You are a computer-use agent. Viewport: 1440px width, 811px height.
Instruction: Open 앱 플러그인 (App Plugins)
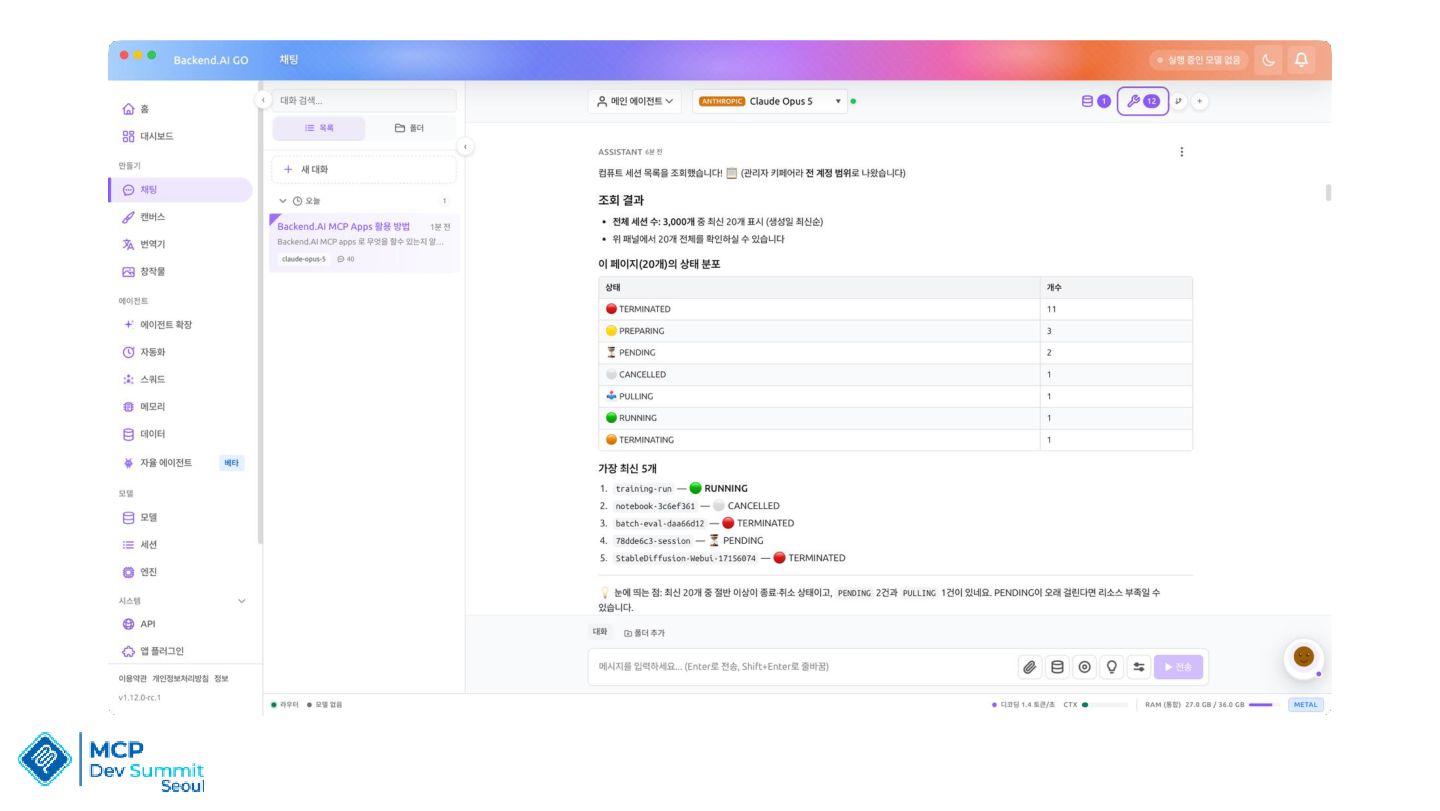coord(153,651)
